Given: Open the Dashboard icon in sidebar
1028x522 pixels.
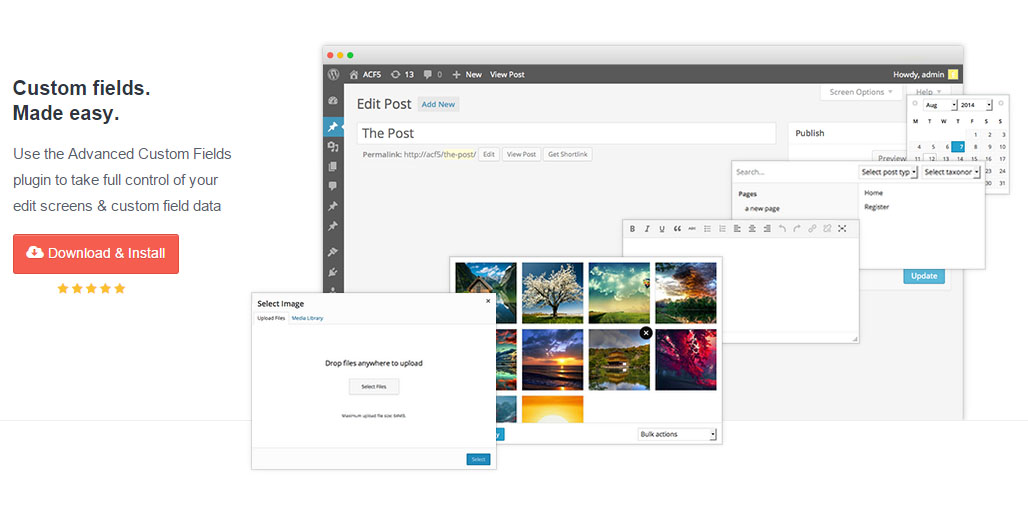Looking at the screenshot, I should 333,101.
